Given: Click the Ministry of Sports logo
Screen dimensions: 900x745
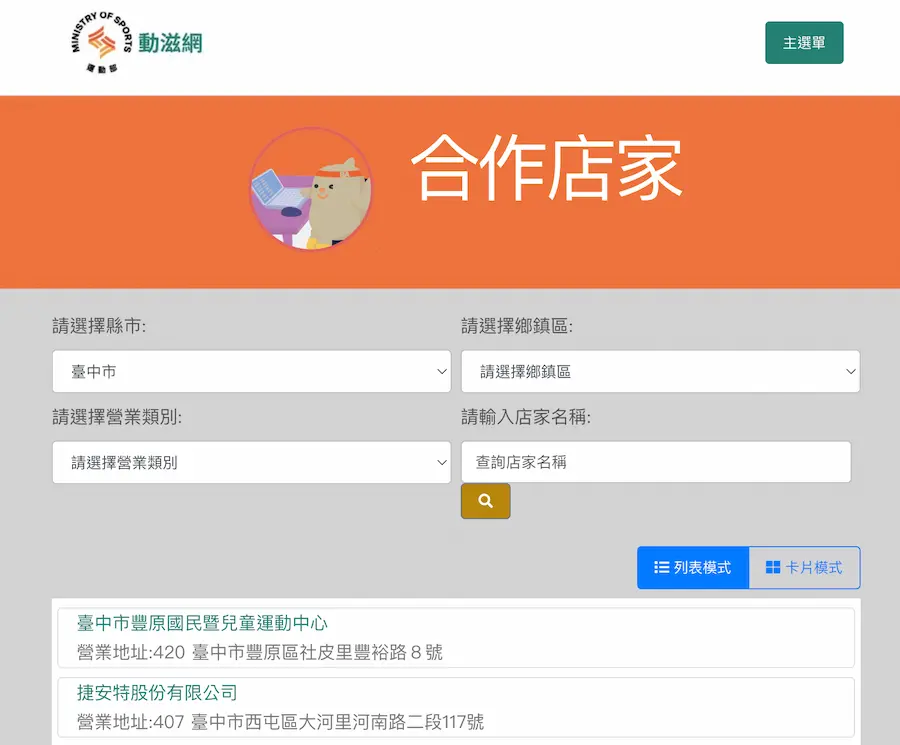Looking at the screenshot, I should coord(101,42).
